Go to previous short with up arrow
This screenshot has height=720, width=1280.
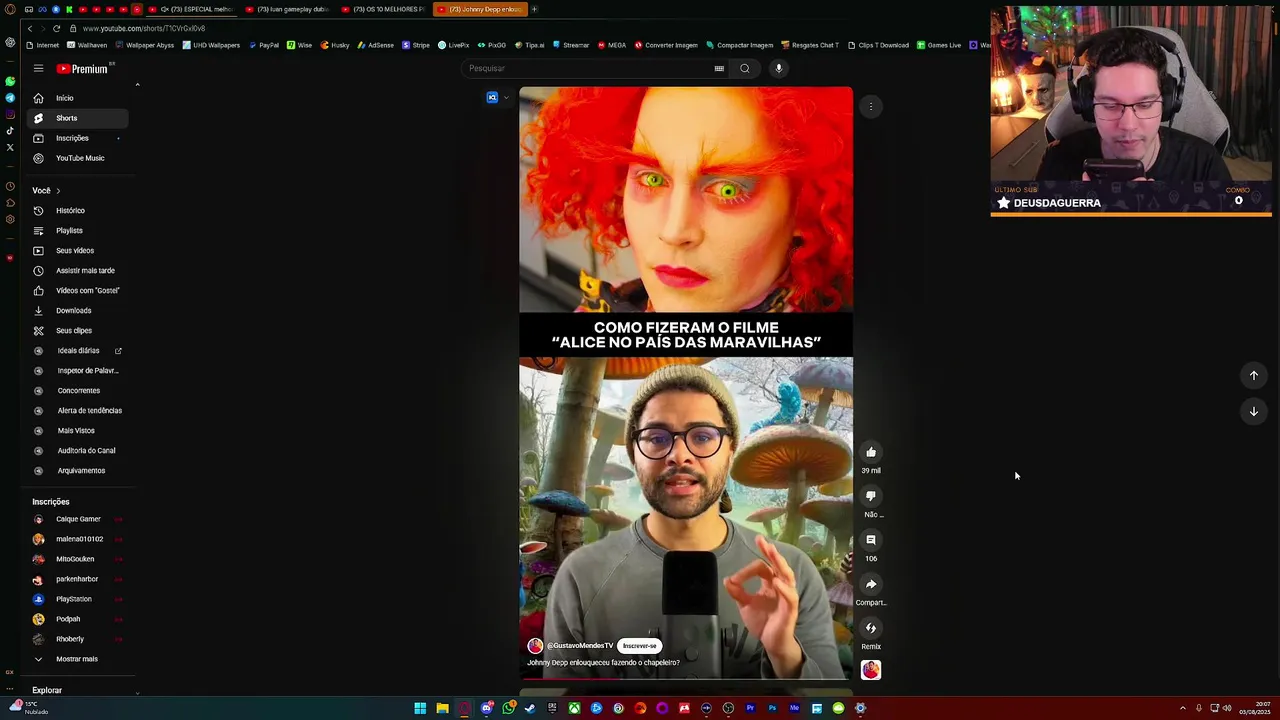[1253, 375]
